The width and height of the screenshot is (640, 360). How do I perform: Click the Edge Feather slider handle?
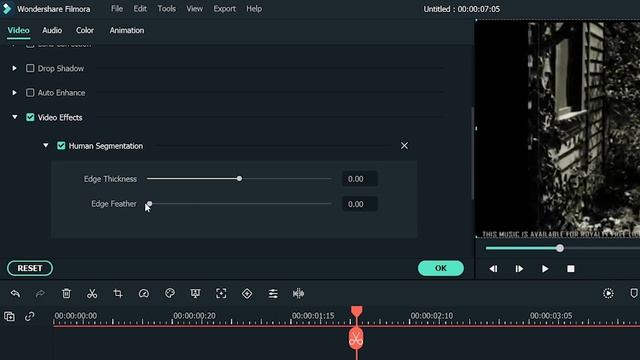pyautogui.click(x=149, y=204)
